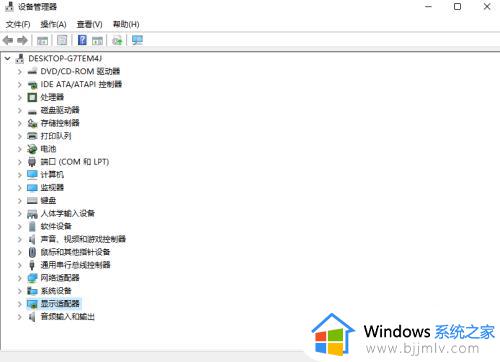Viewport: 500px width, 362px height.
Task: Select the 系统设备 tree label
Action: tap(56, 291)
